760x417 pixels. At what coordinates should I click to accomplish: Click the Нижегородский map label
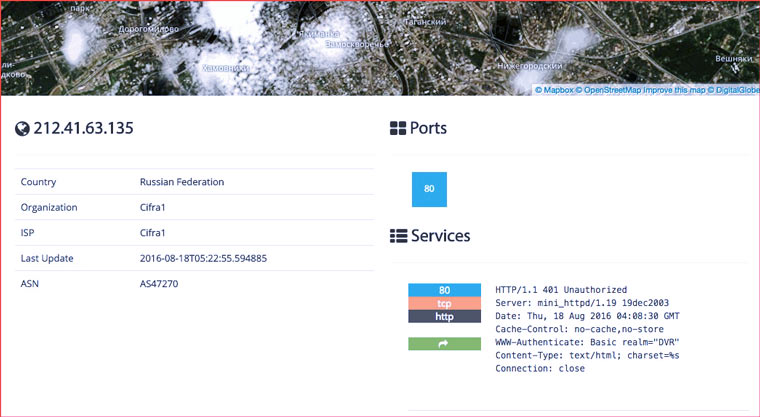530,66
